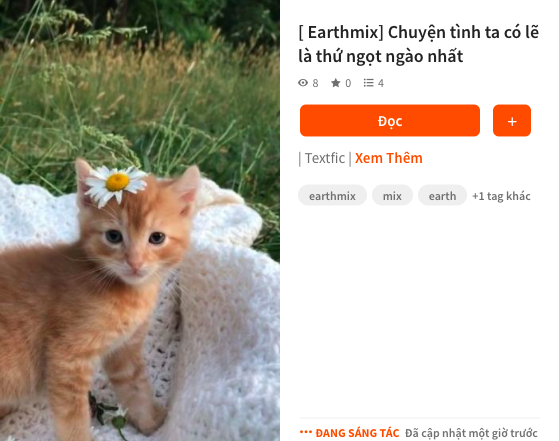559x441 pixels.
Task: Expand description via Xem Thêm
Action: click(389, 158)
